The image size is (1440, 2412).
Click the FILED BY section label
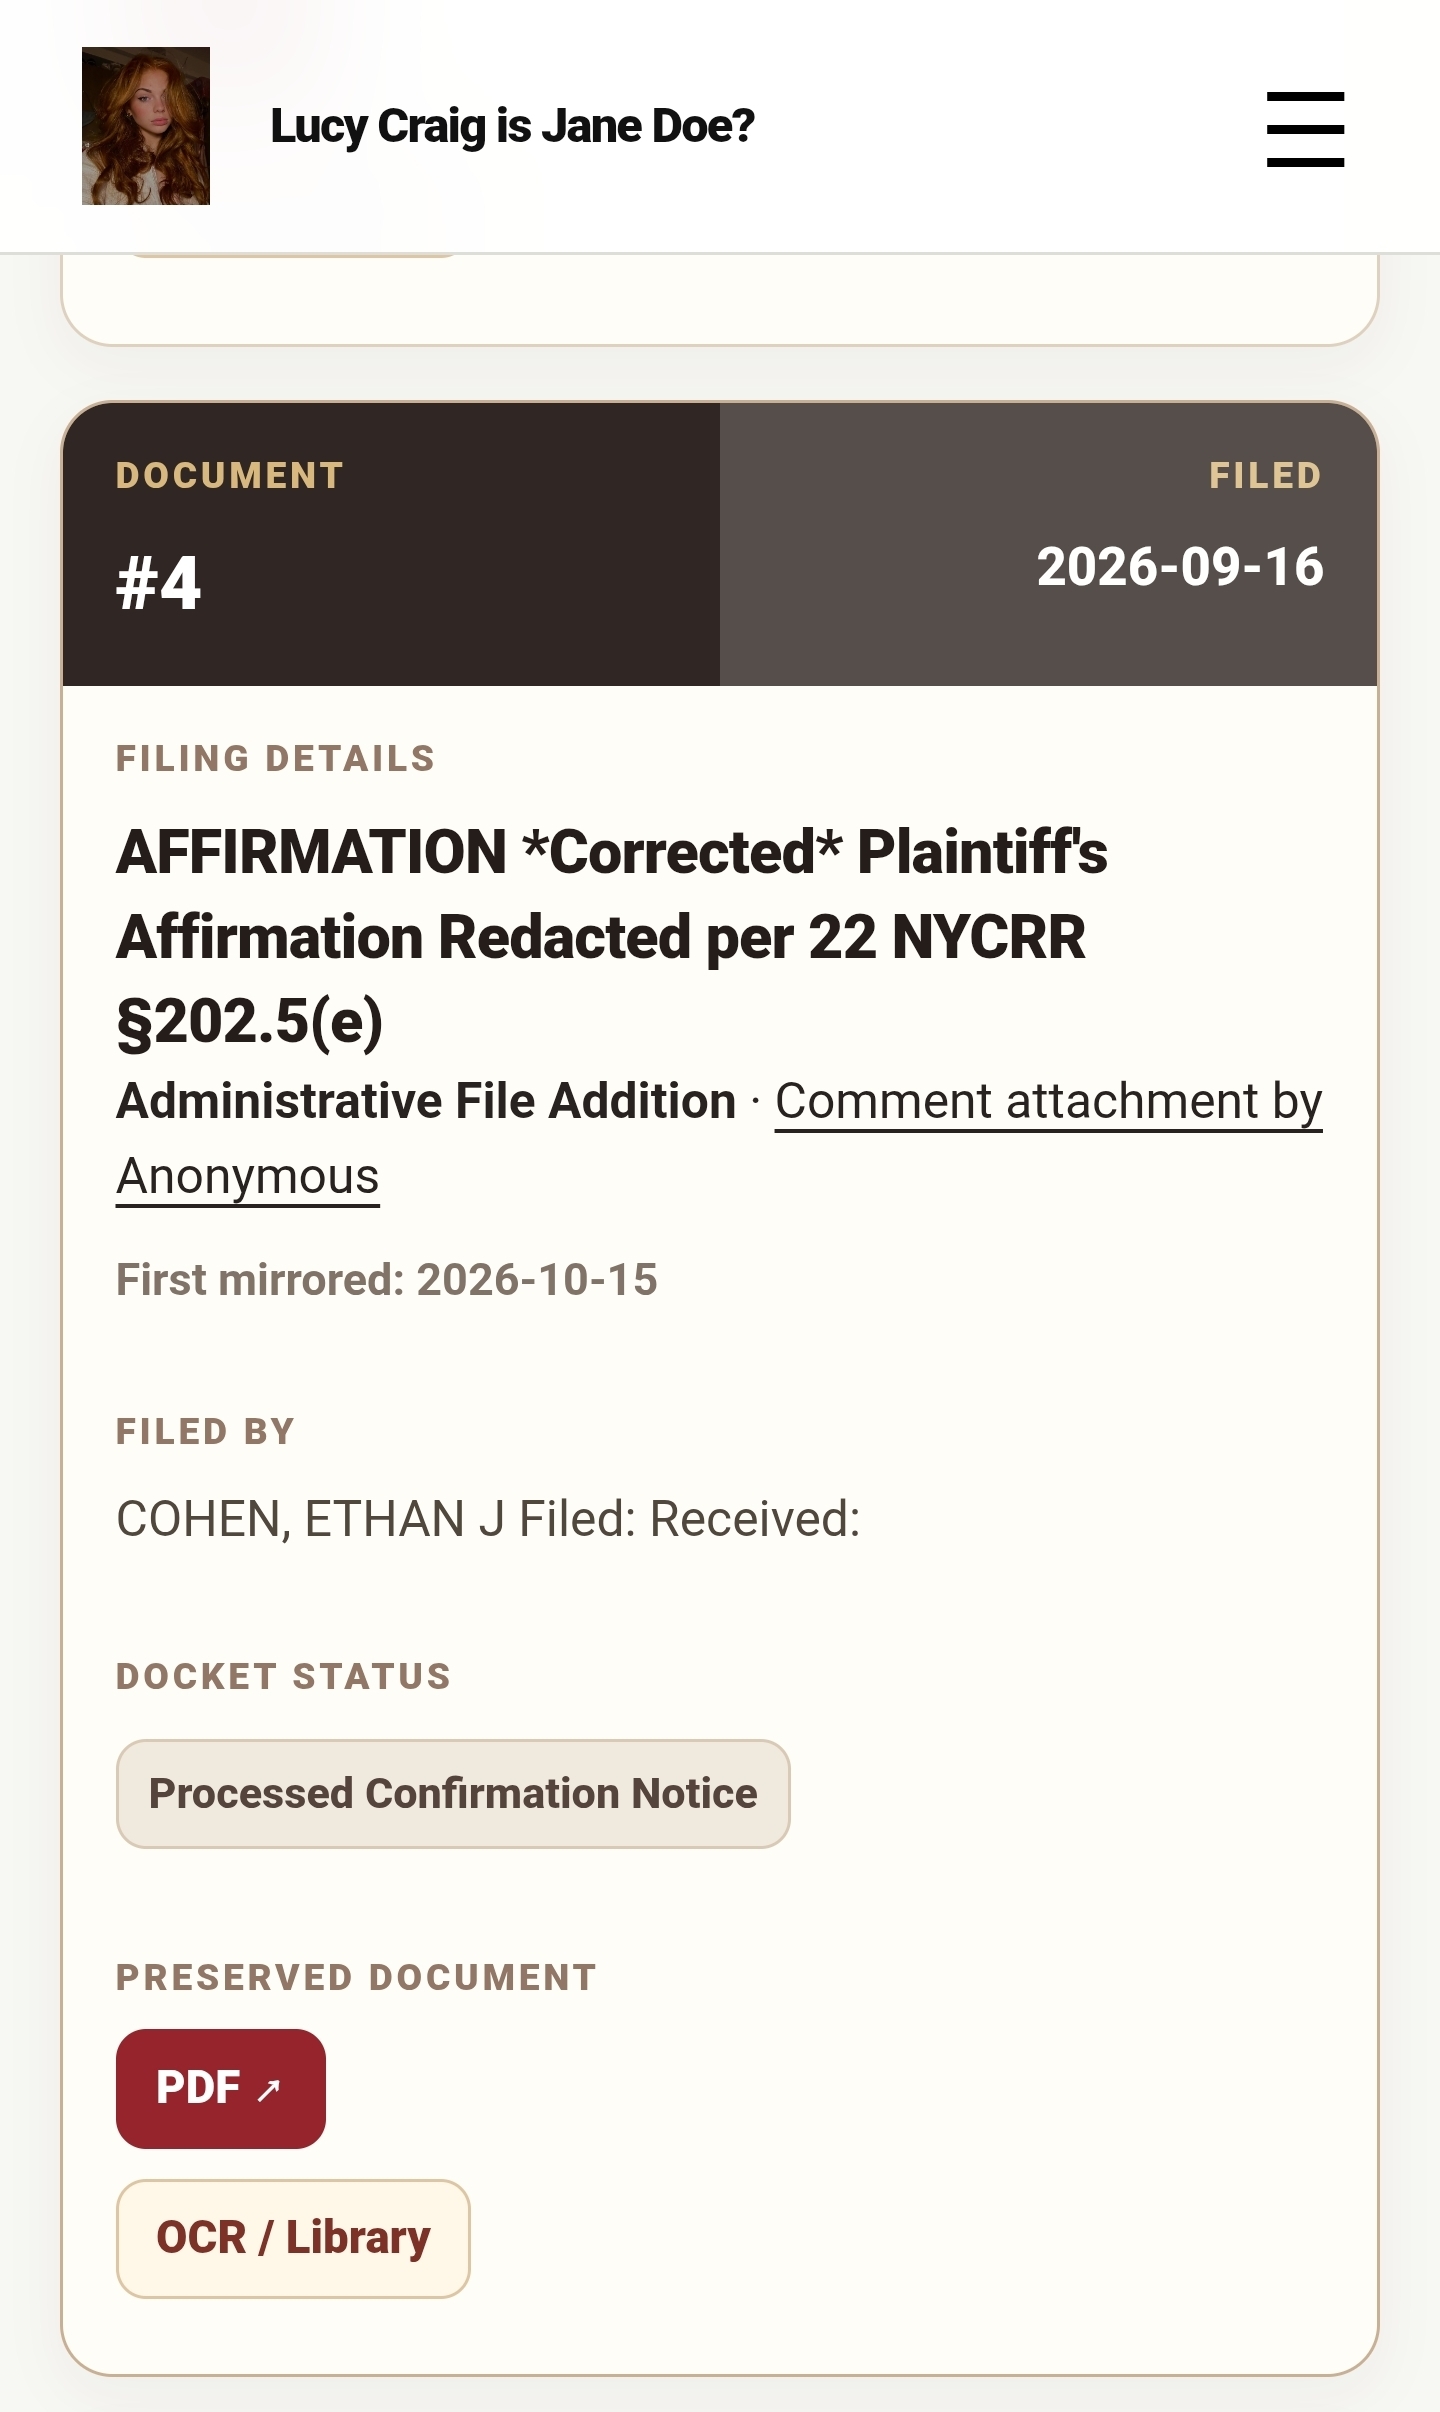tap(206, 1432)
